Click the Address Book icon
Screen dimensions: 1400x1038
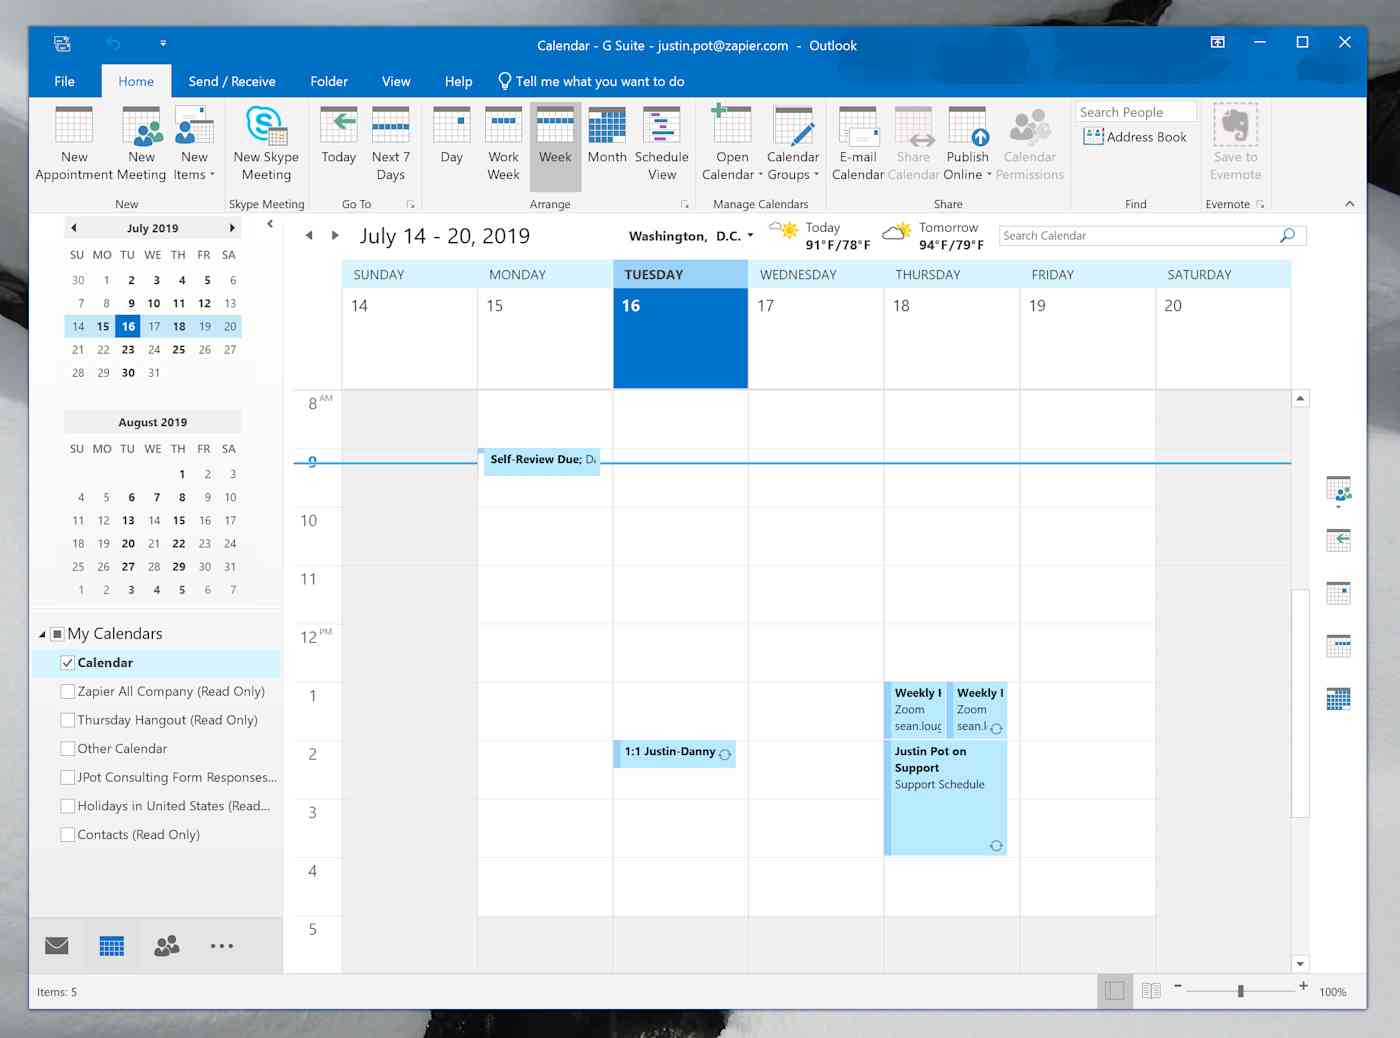point(1093,137)
